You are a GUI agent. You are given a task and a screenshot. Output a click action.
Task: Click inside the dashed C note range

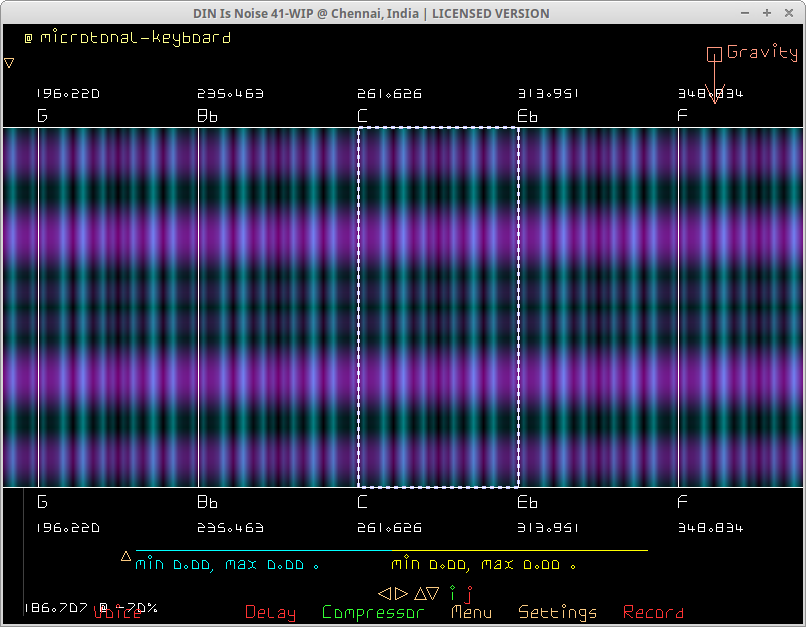click(x=438, y=307)
